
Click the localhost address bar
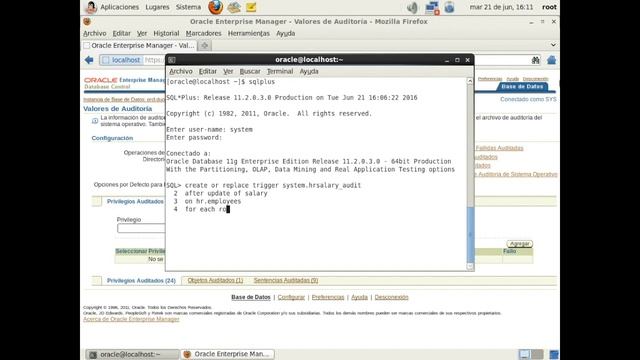point(133,60)
